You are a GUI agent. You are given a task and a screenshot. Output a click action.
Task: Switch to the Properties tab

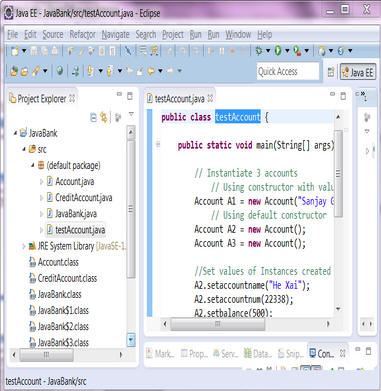[194, 354]
